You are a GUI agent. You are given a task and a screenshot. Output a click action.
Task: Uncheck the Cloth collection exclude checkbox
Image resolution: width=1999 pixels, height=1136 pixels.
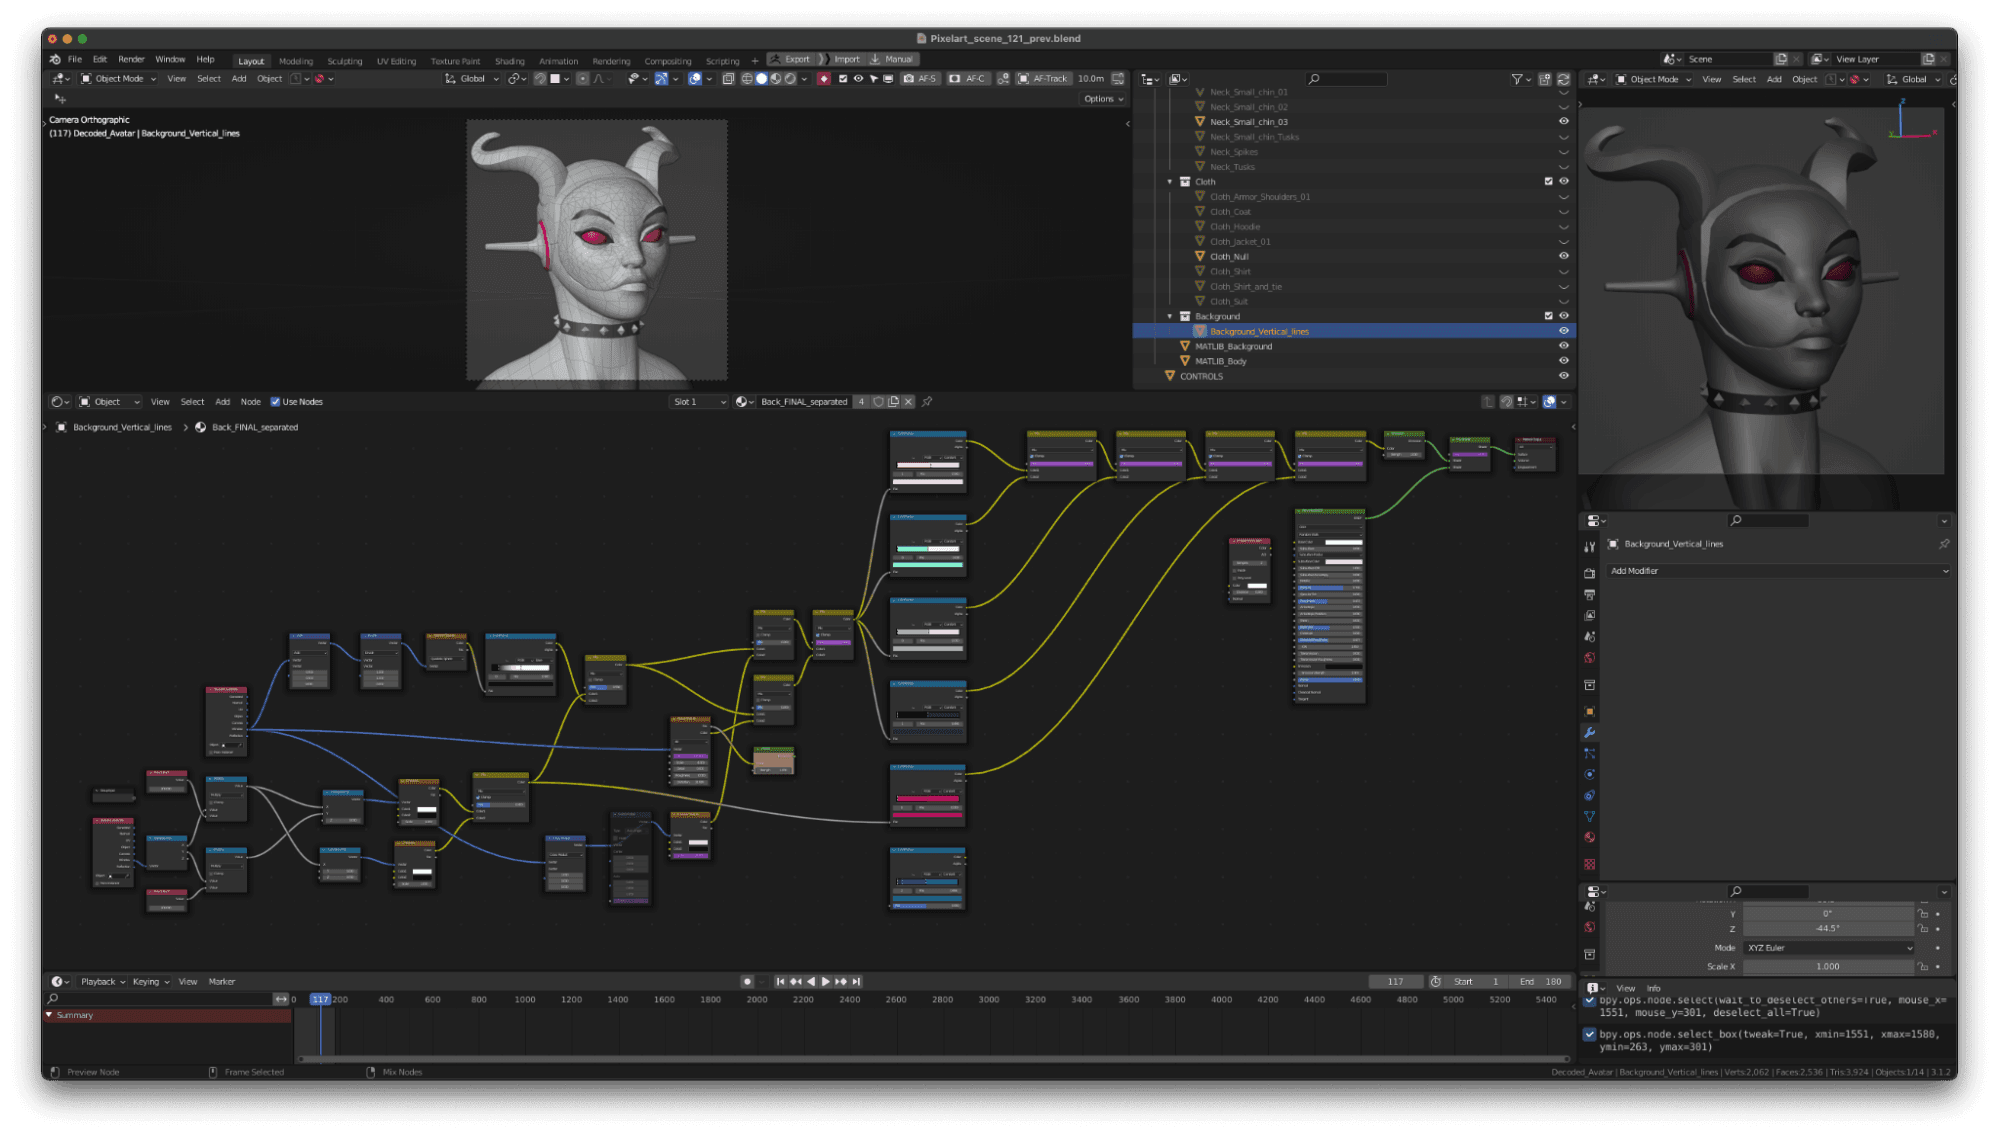pos(1548,182)
